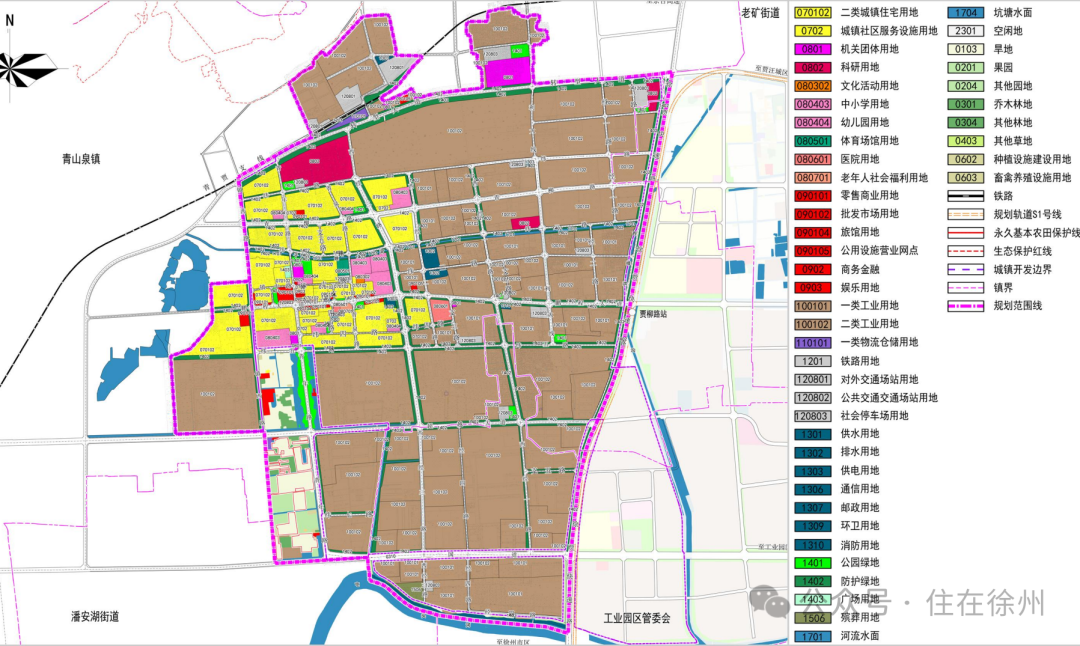Select the 0403 grassland legend swatch

(x=966, y=140)
